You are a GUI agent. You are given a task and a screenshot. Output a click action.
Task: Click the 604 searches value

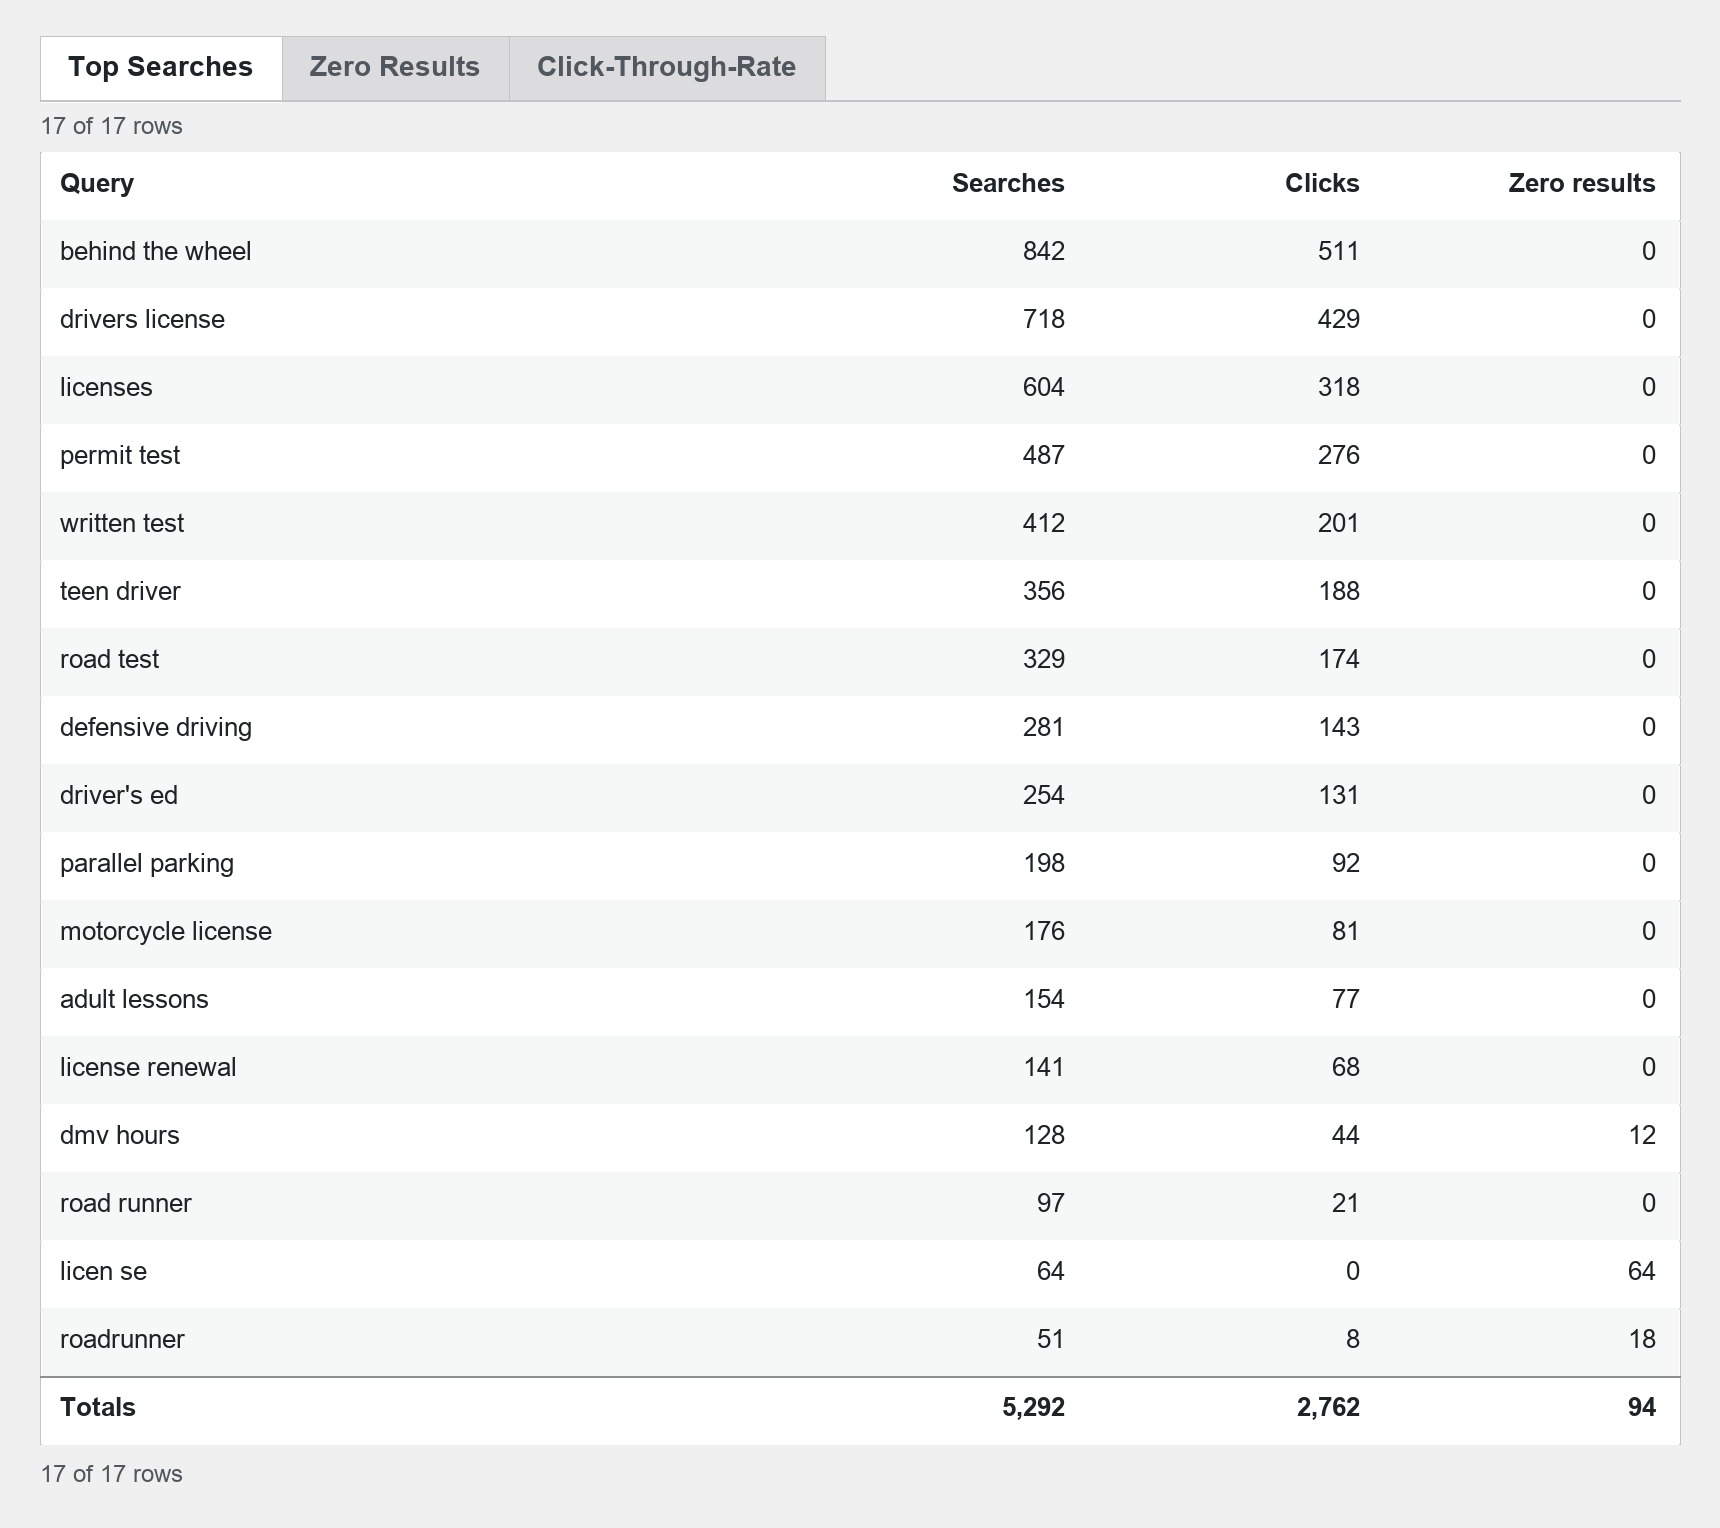1044,388
